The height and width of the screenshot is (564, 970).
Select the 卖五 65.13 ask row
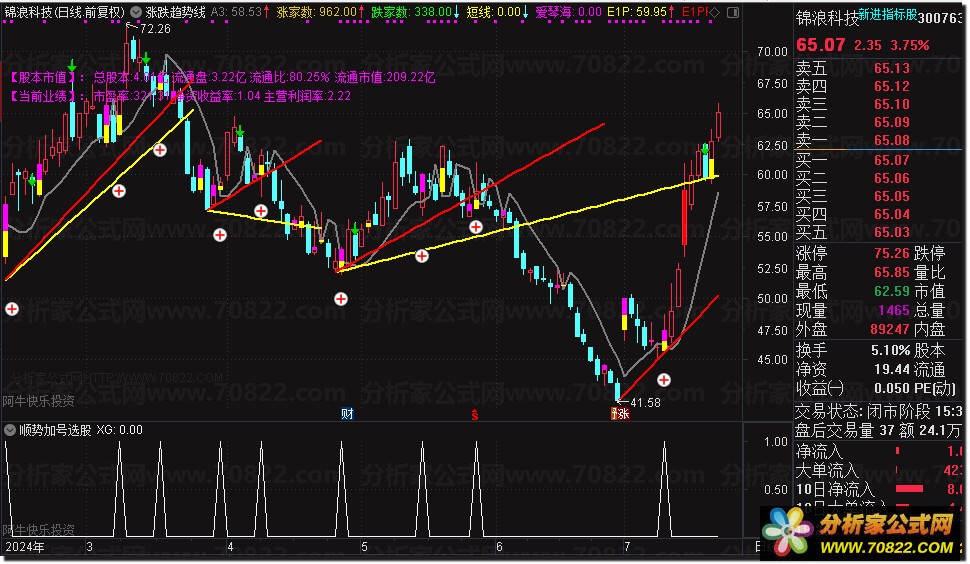[x=853, y=68]
